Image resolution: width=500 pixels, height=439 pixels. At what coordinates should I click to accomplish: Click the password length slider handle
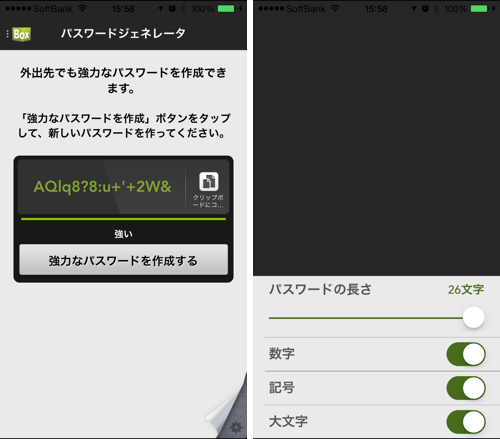tap(473, 317)
